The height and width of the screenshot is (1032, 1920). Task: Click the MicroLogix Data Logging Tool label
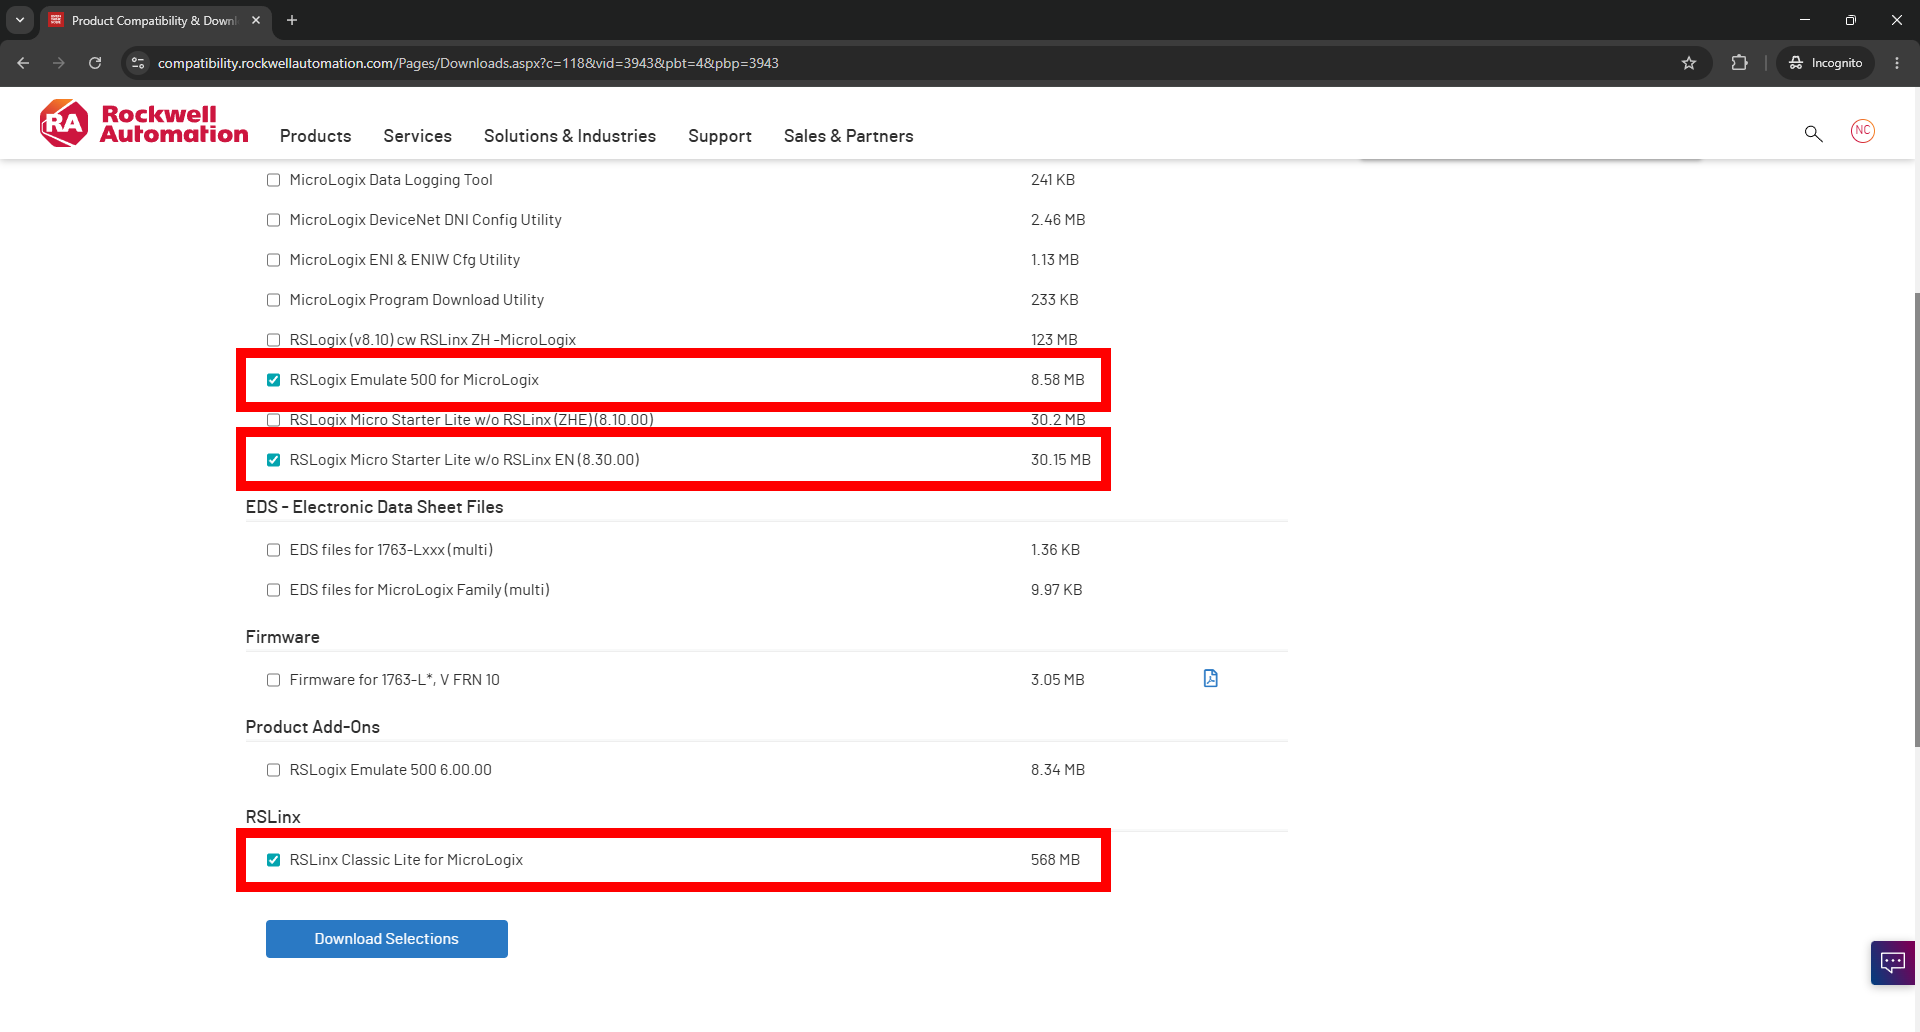pyautogui.click(x=391, y=180)
